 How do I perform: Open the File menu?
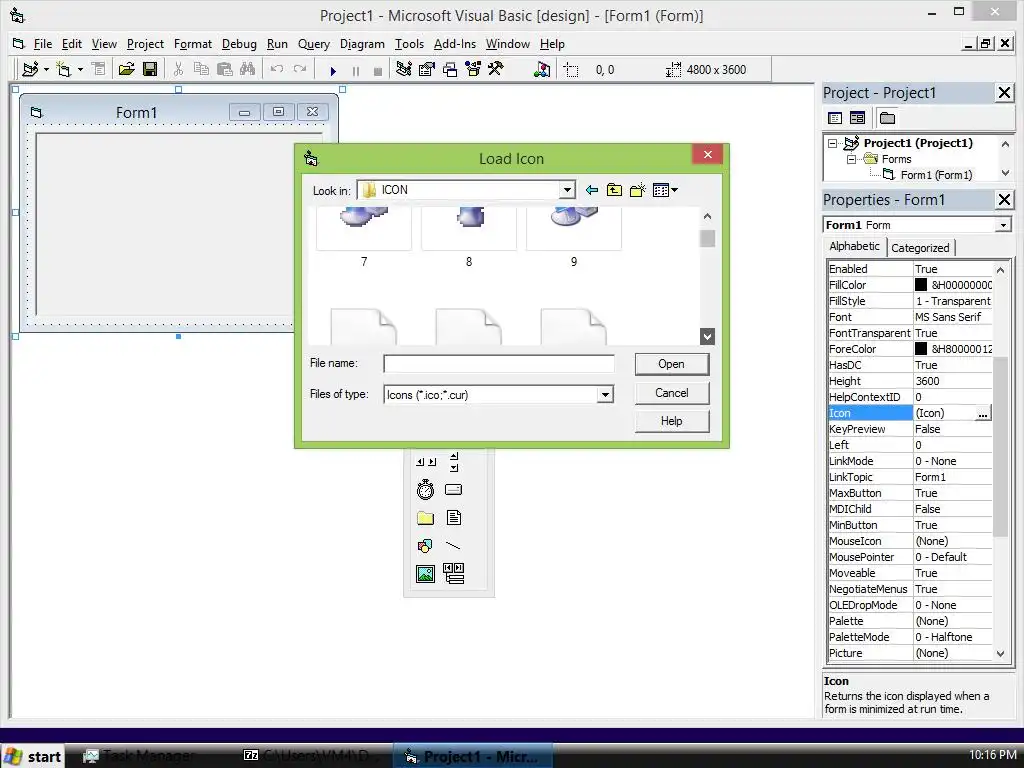pyautogui.click(x=42, y=44)
